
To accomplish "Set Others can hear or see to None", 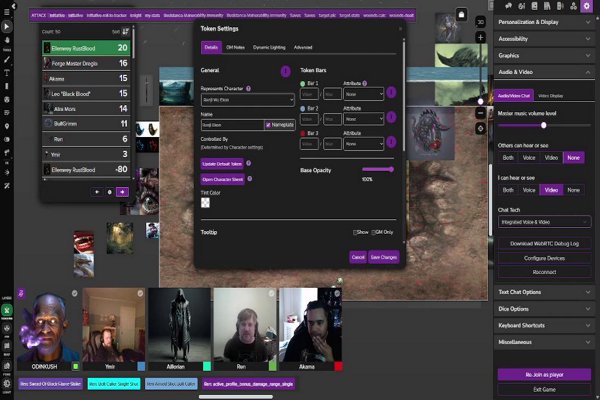I will coord(573,158).
